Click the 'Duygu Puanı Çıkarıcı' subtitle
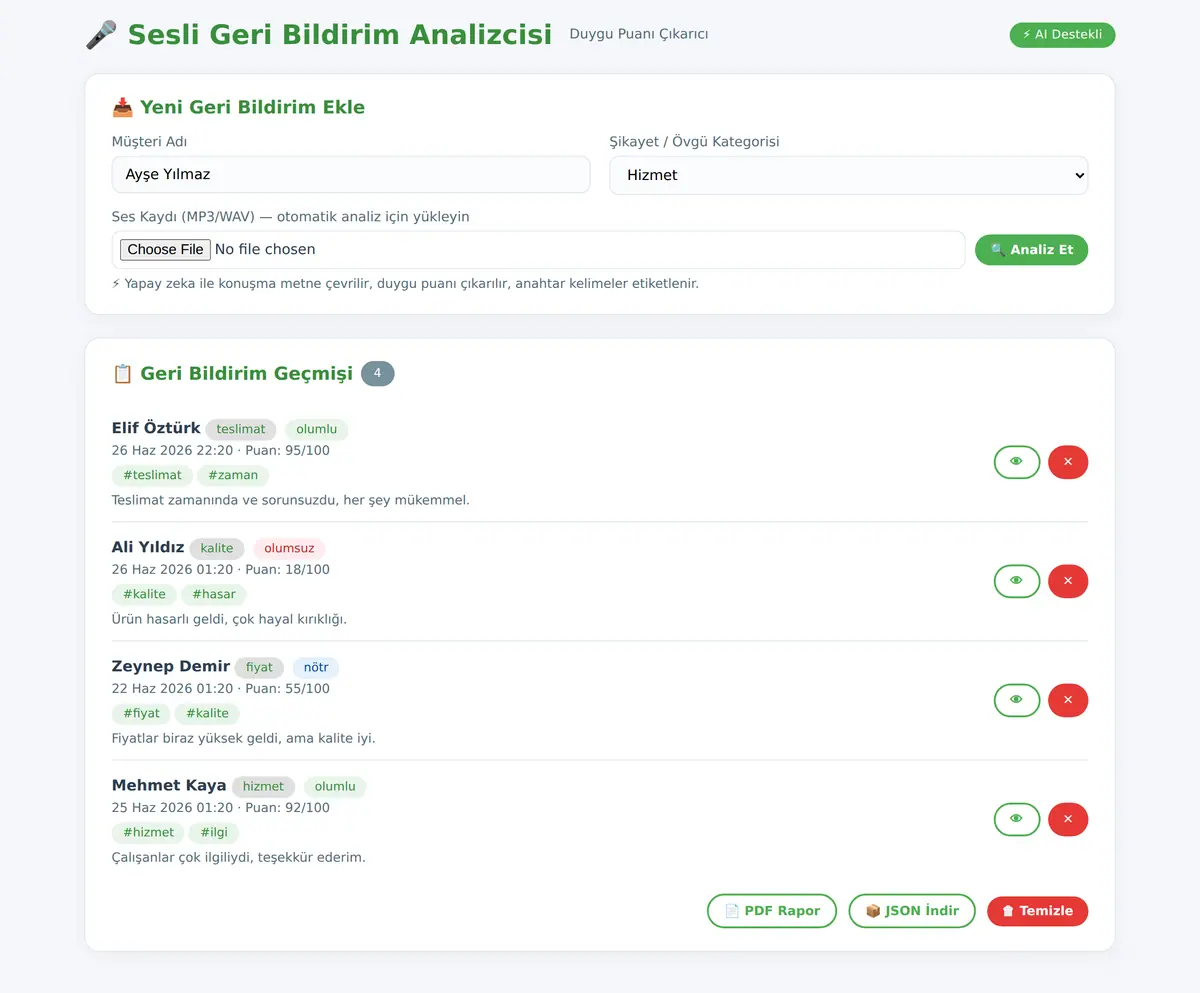The width and height of the screenshot is (1200, 993). [639, 34]
